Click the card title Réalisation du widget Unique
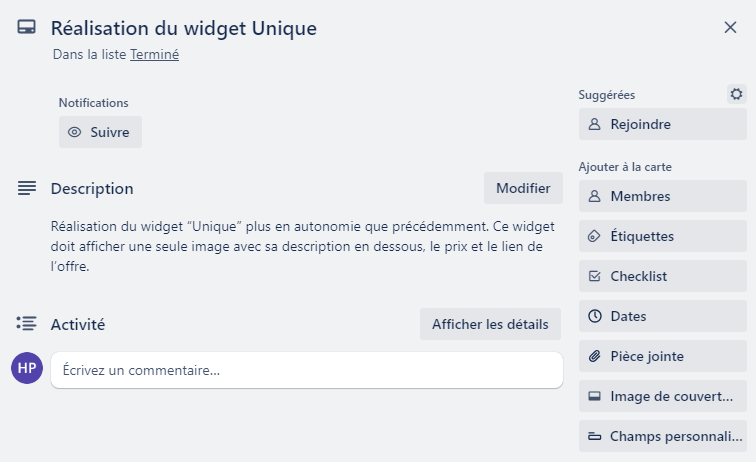756x462 pixels. [184, 28]
